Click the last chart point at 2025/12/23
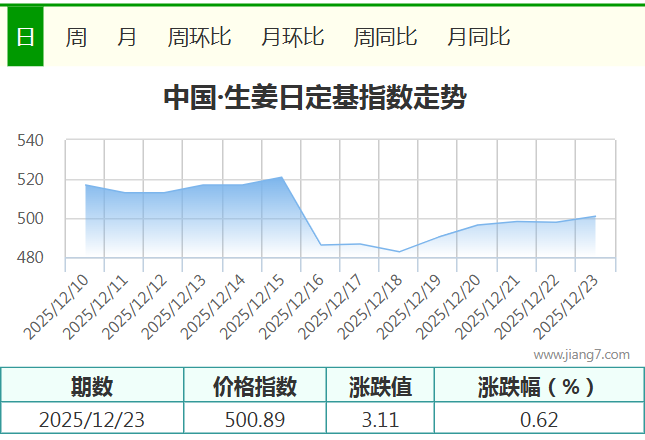The image size is (645, 440). tap(595, 216)
